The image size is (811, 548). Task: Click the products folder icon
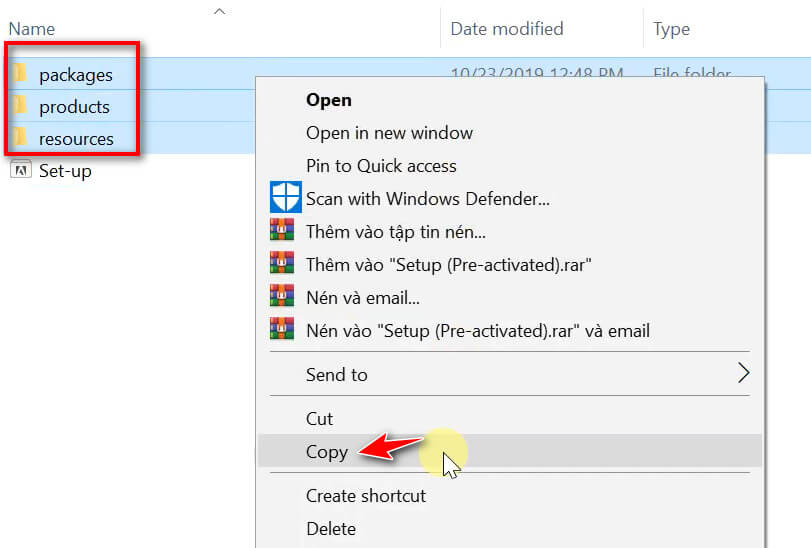pyautogui.click(x=20, y=106)
